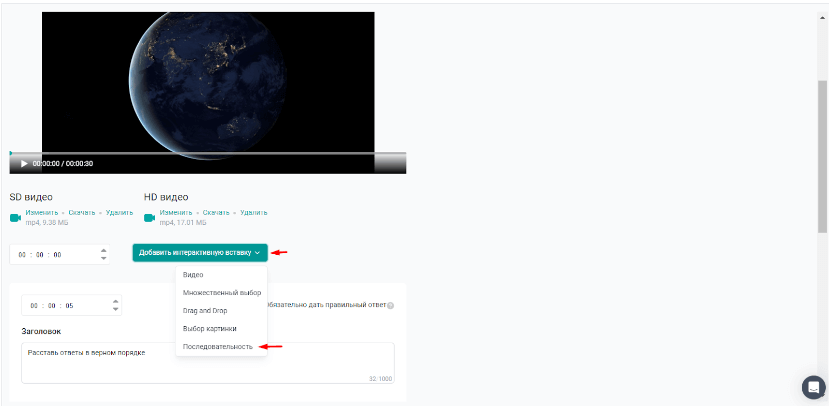Click 'Удалить' link under SD видео
This screenshot has width=829, height=406.
click(119, 213)
